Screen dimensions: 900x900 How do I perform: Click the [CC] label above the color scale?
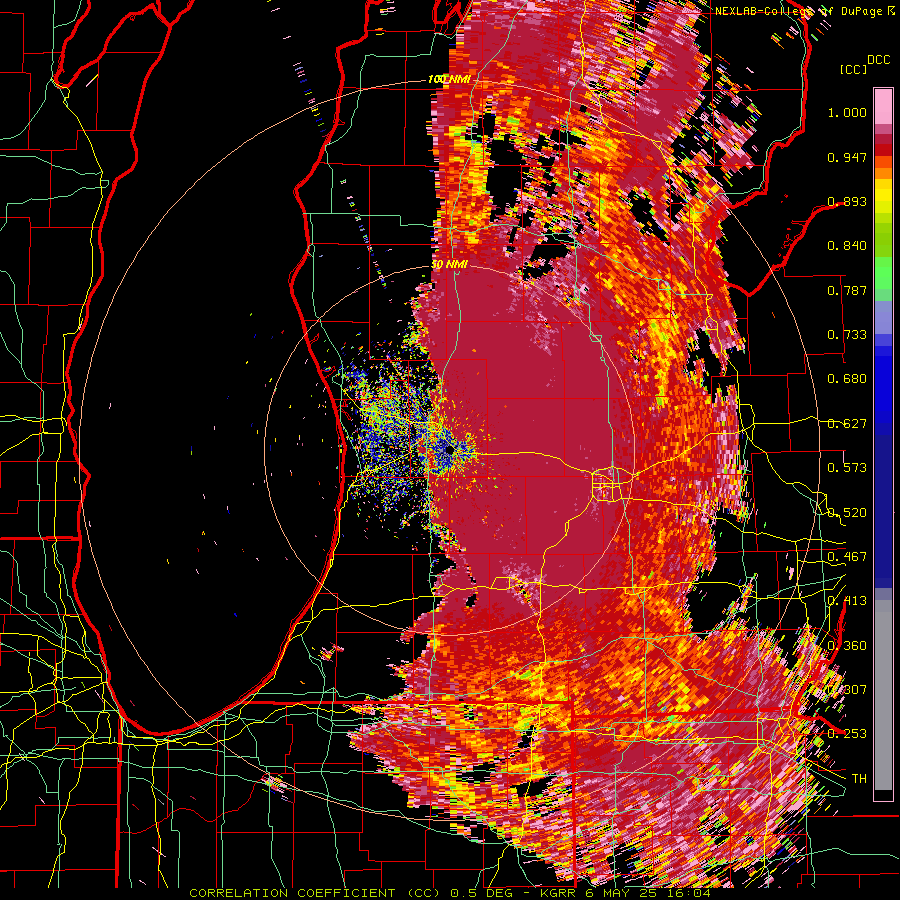[853, 69]
